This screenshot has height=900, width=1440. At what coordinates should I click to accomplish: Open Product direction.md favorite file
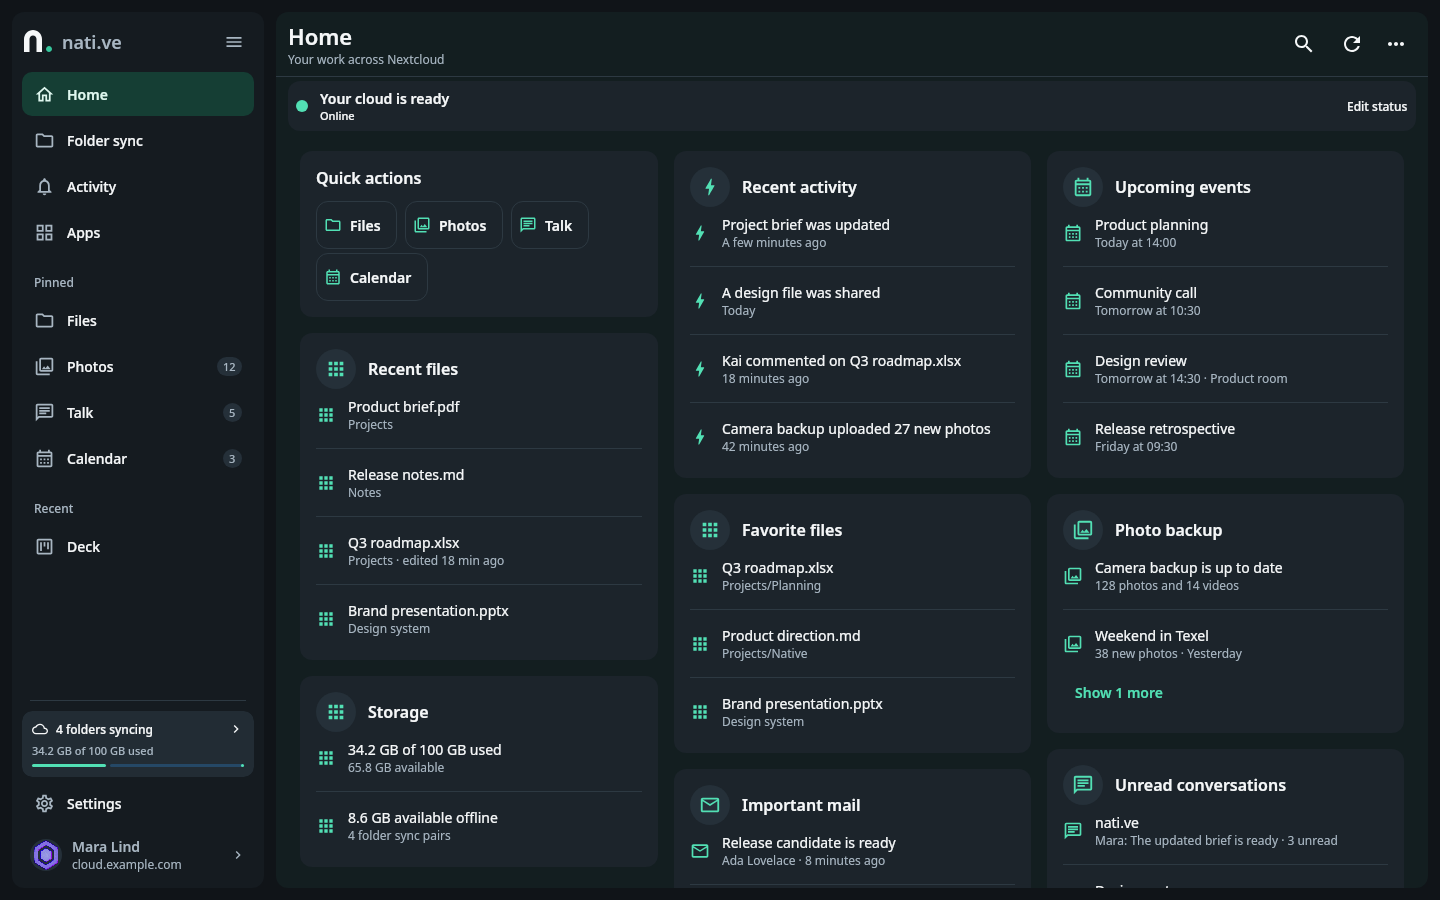[852, 644]
